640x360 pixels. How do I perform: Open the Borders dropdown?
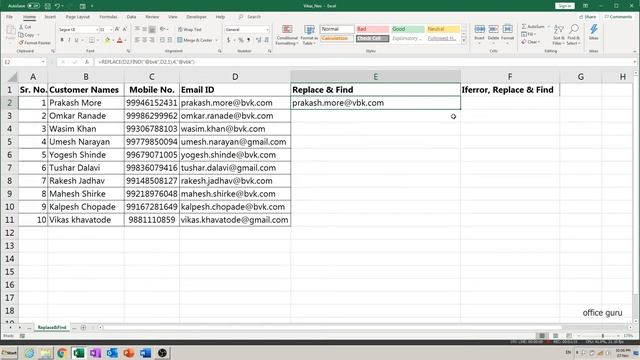point(98,40)
